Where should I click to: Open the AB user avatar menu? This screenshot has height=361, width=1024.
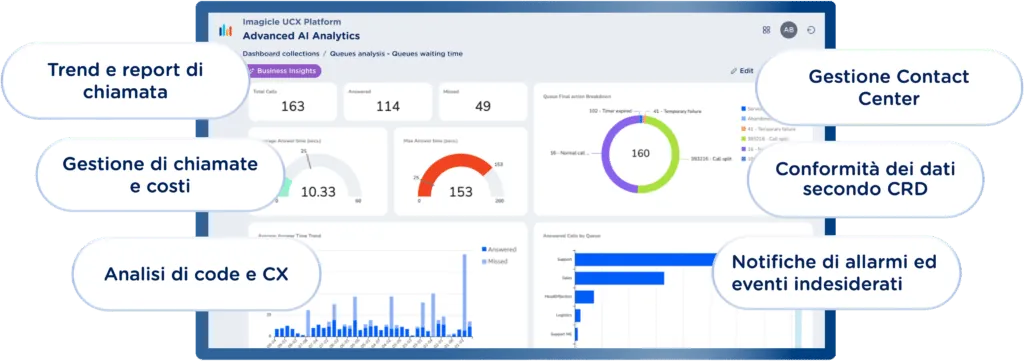coord(789,30)
